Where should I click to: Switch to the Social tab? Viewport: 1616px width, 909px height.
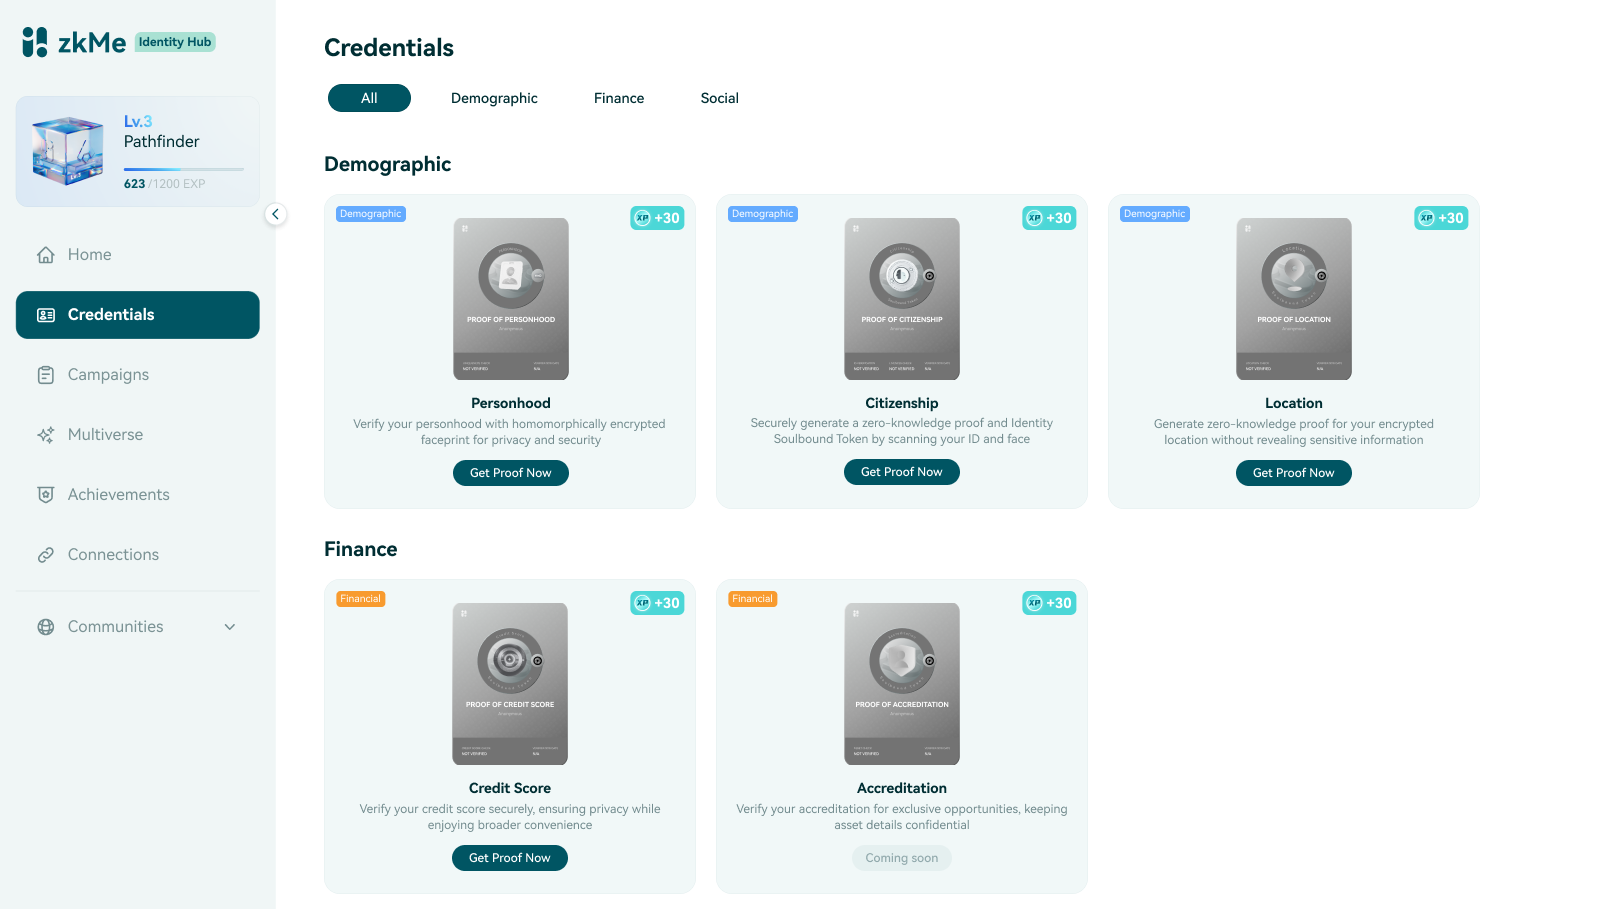coord(719,97)
